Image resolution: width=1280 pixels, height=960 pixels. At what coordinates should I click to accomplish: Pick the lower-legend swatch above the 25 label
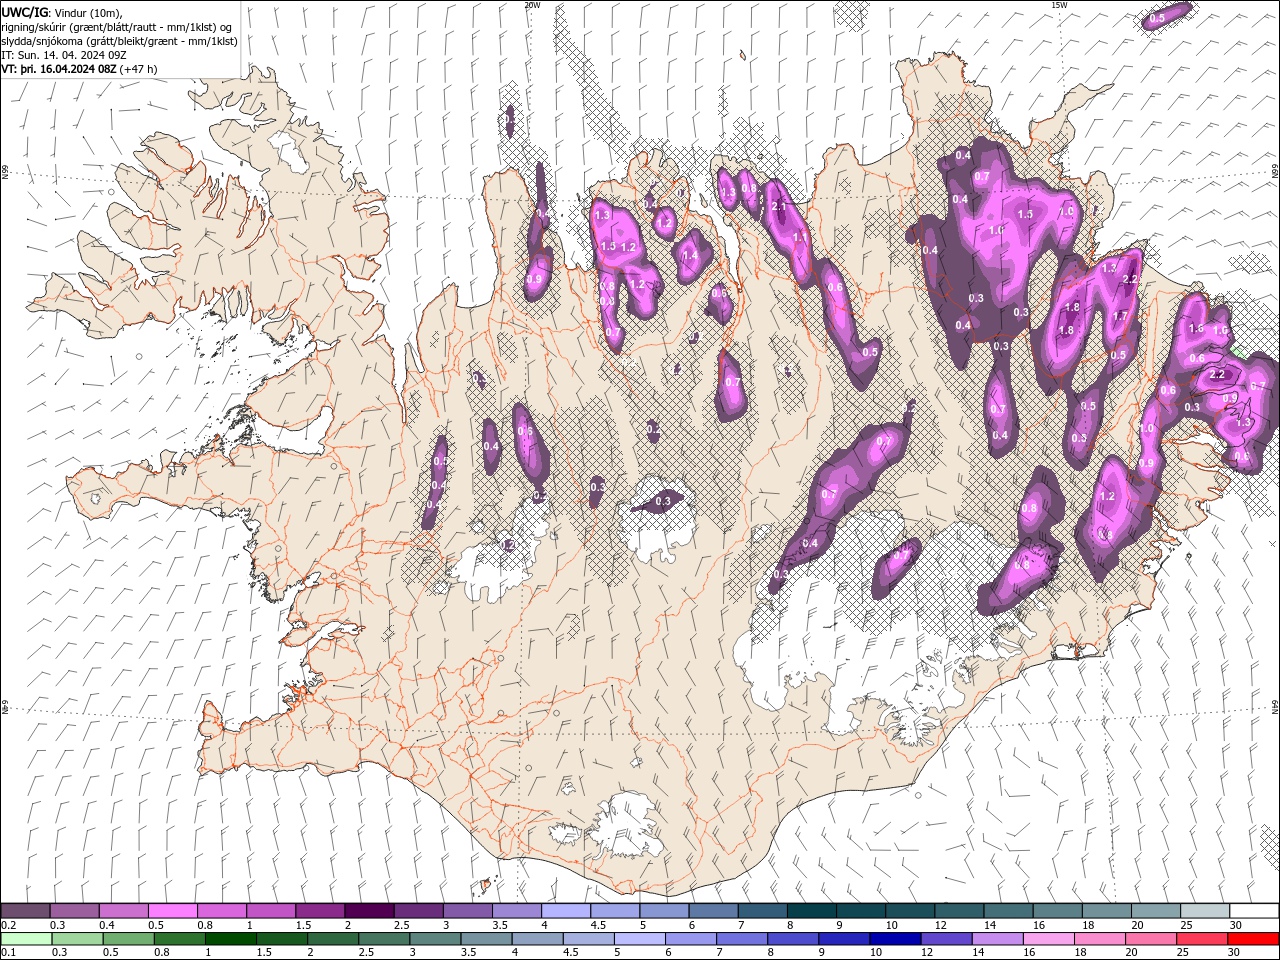[x=1202, y=939]
